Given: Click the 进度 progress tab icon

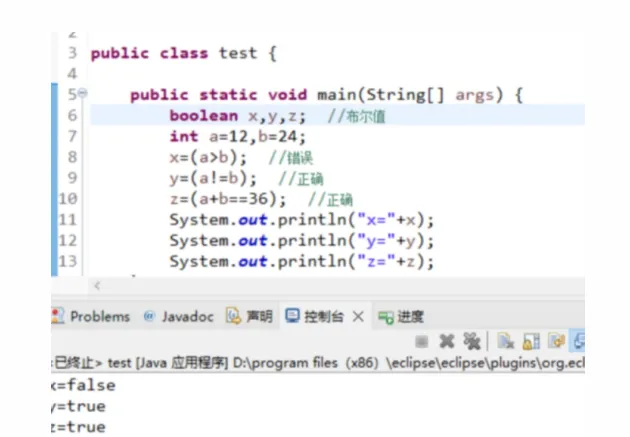Looking at the screenshot, I should pos(386,317).
